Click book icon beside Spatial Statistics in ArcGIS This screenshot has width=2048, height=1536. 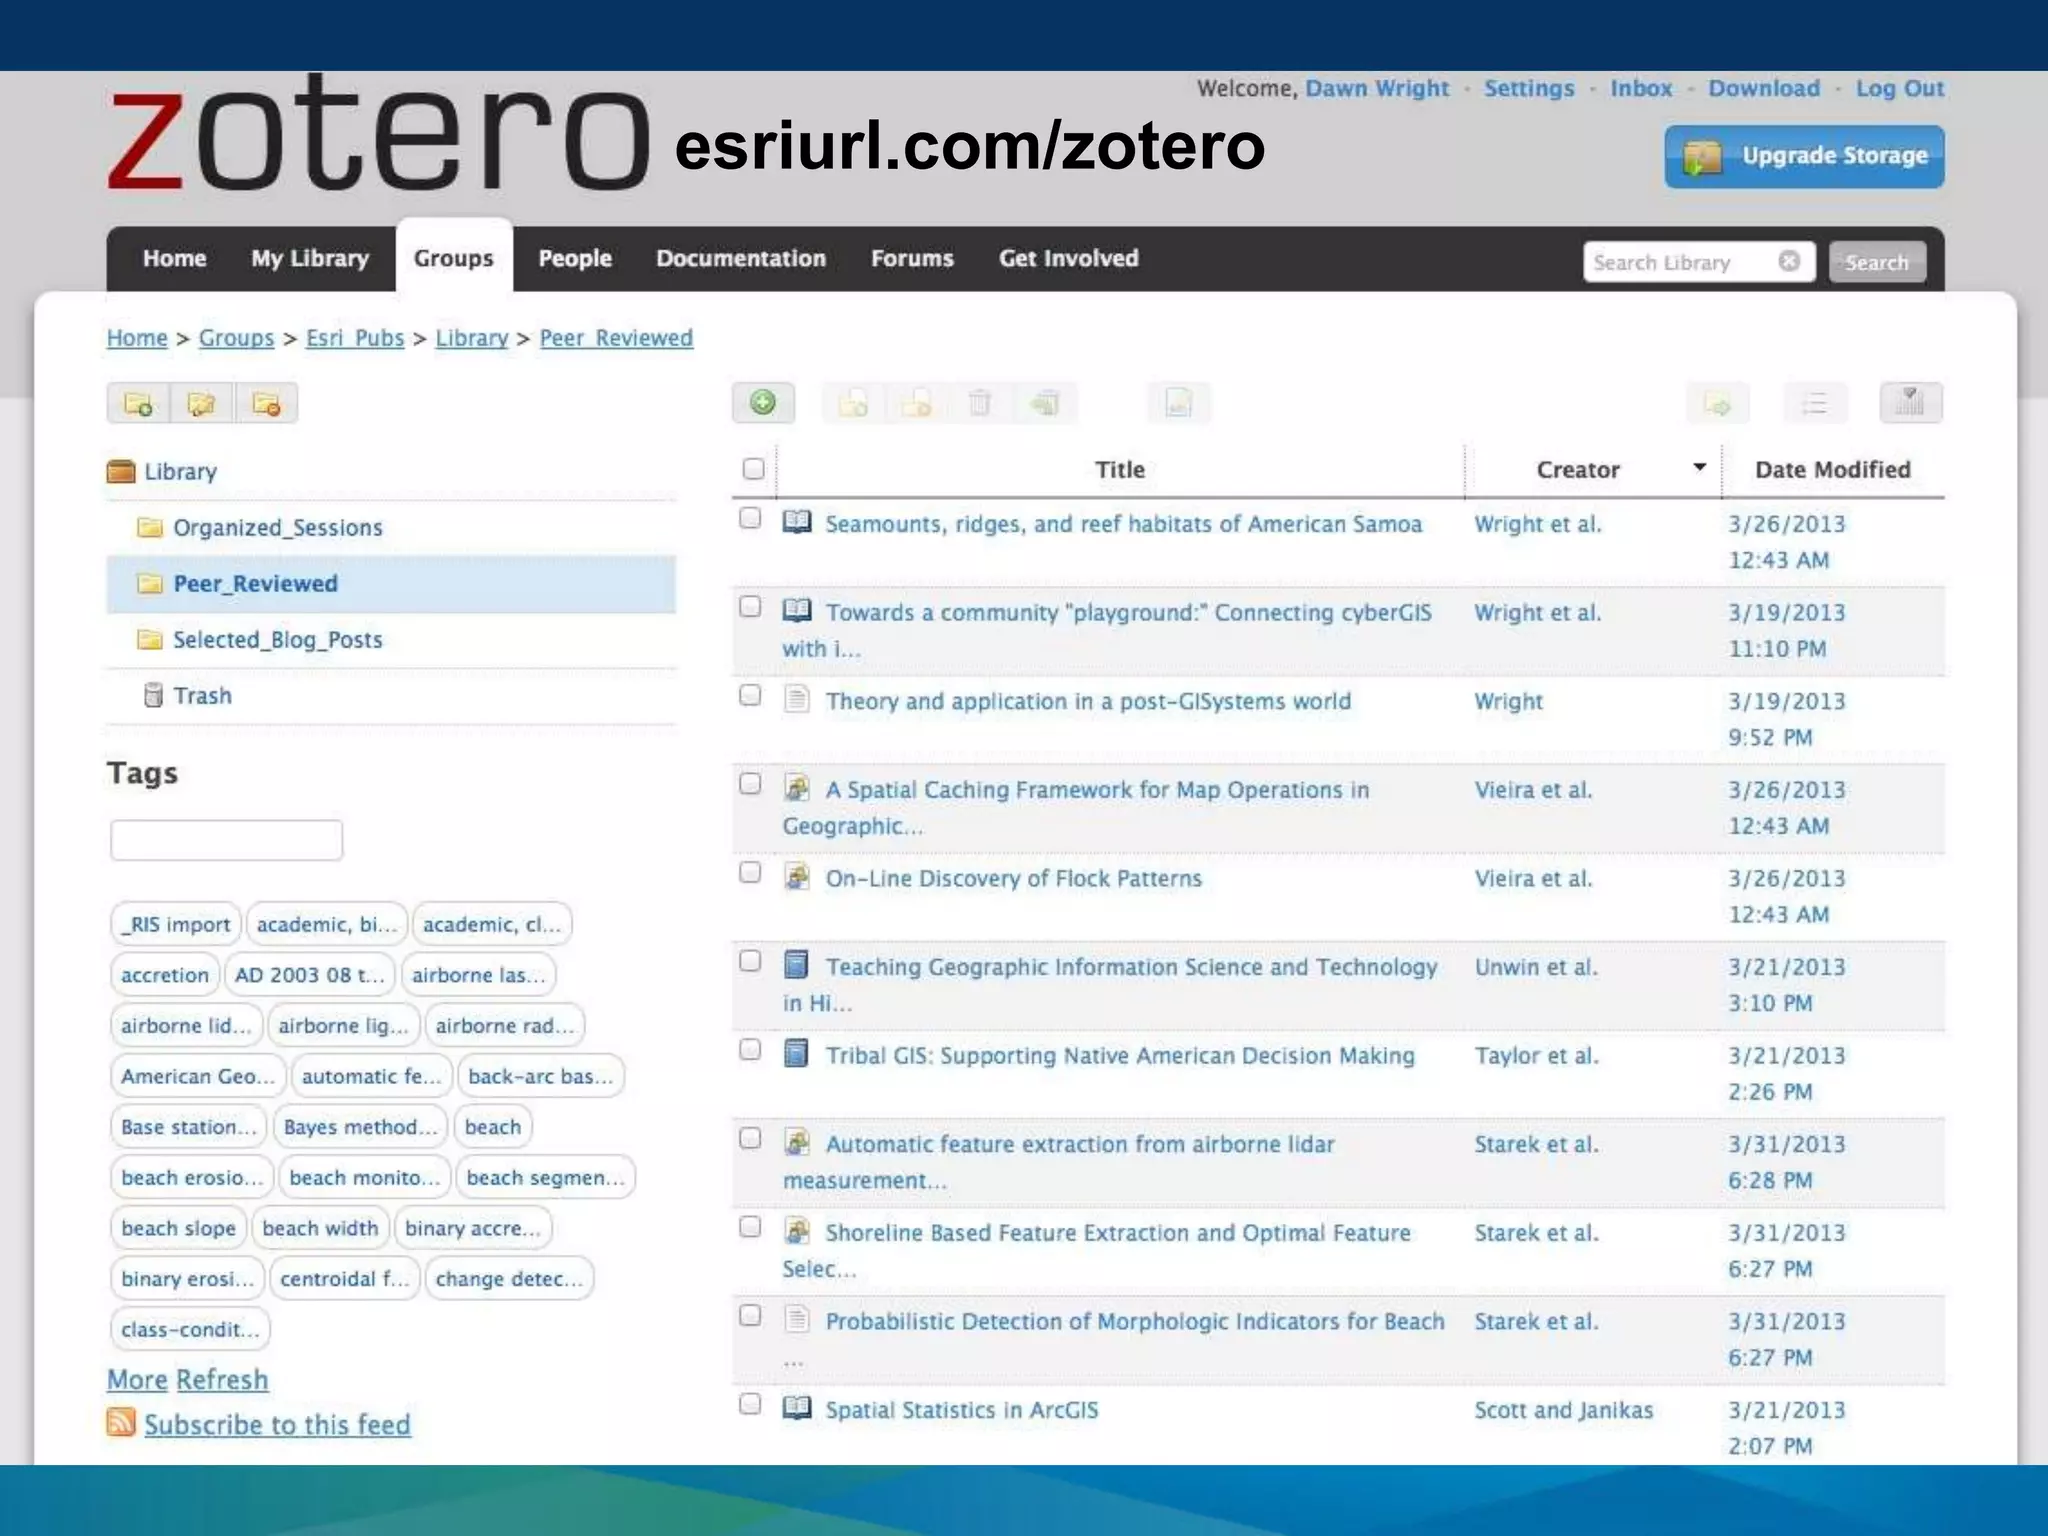(x=797, y=1408)
